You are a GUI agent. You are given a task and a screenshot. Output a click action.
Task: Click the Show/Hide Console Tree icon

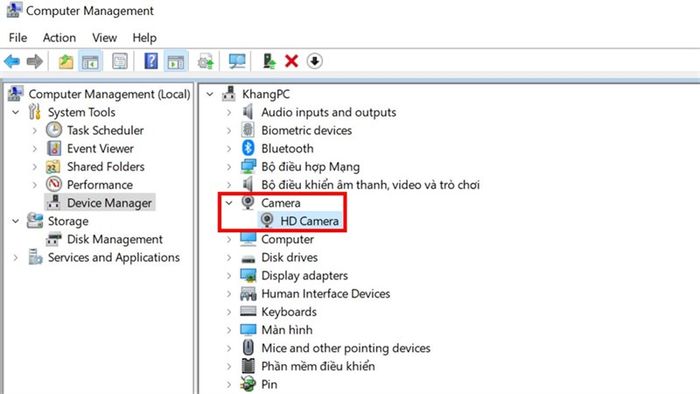[91, 61]
